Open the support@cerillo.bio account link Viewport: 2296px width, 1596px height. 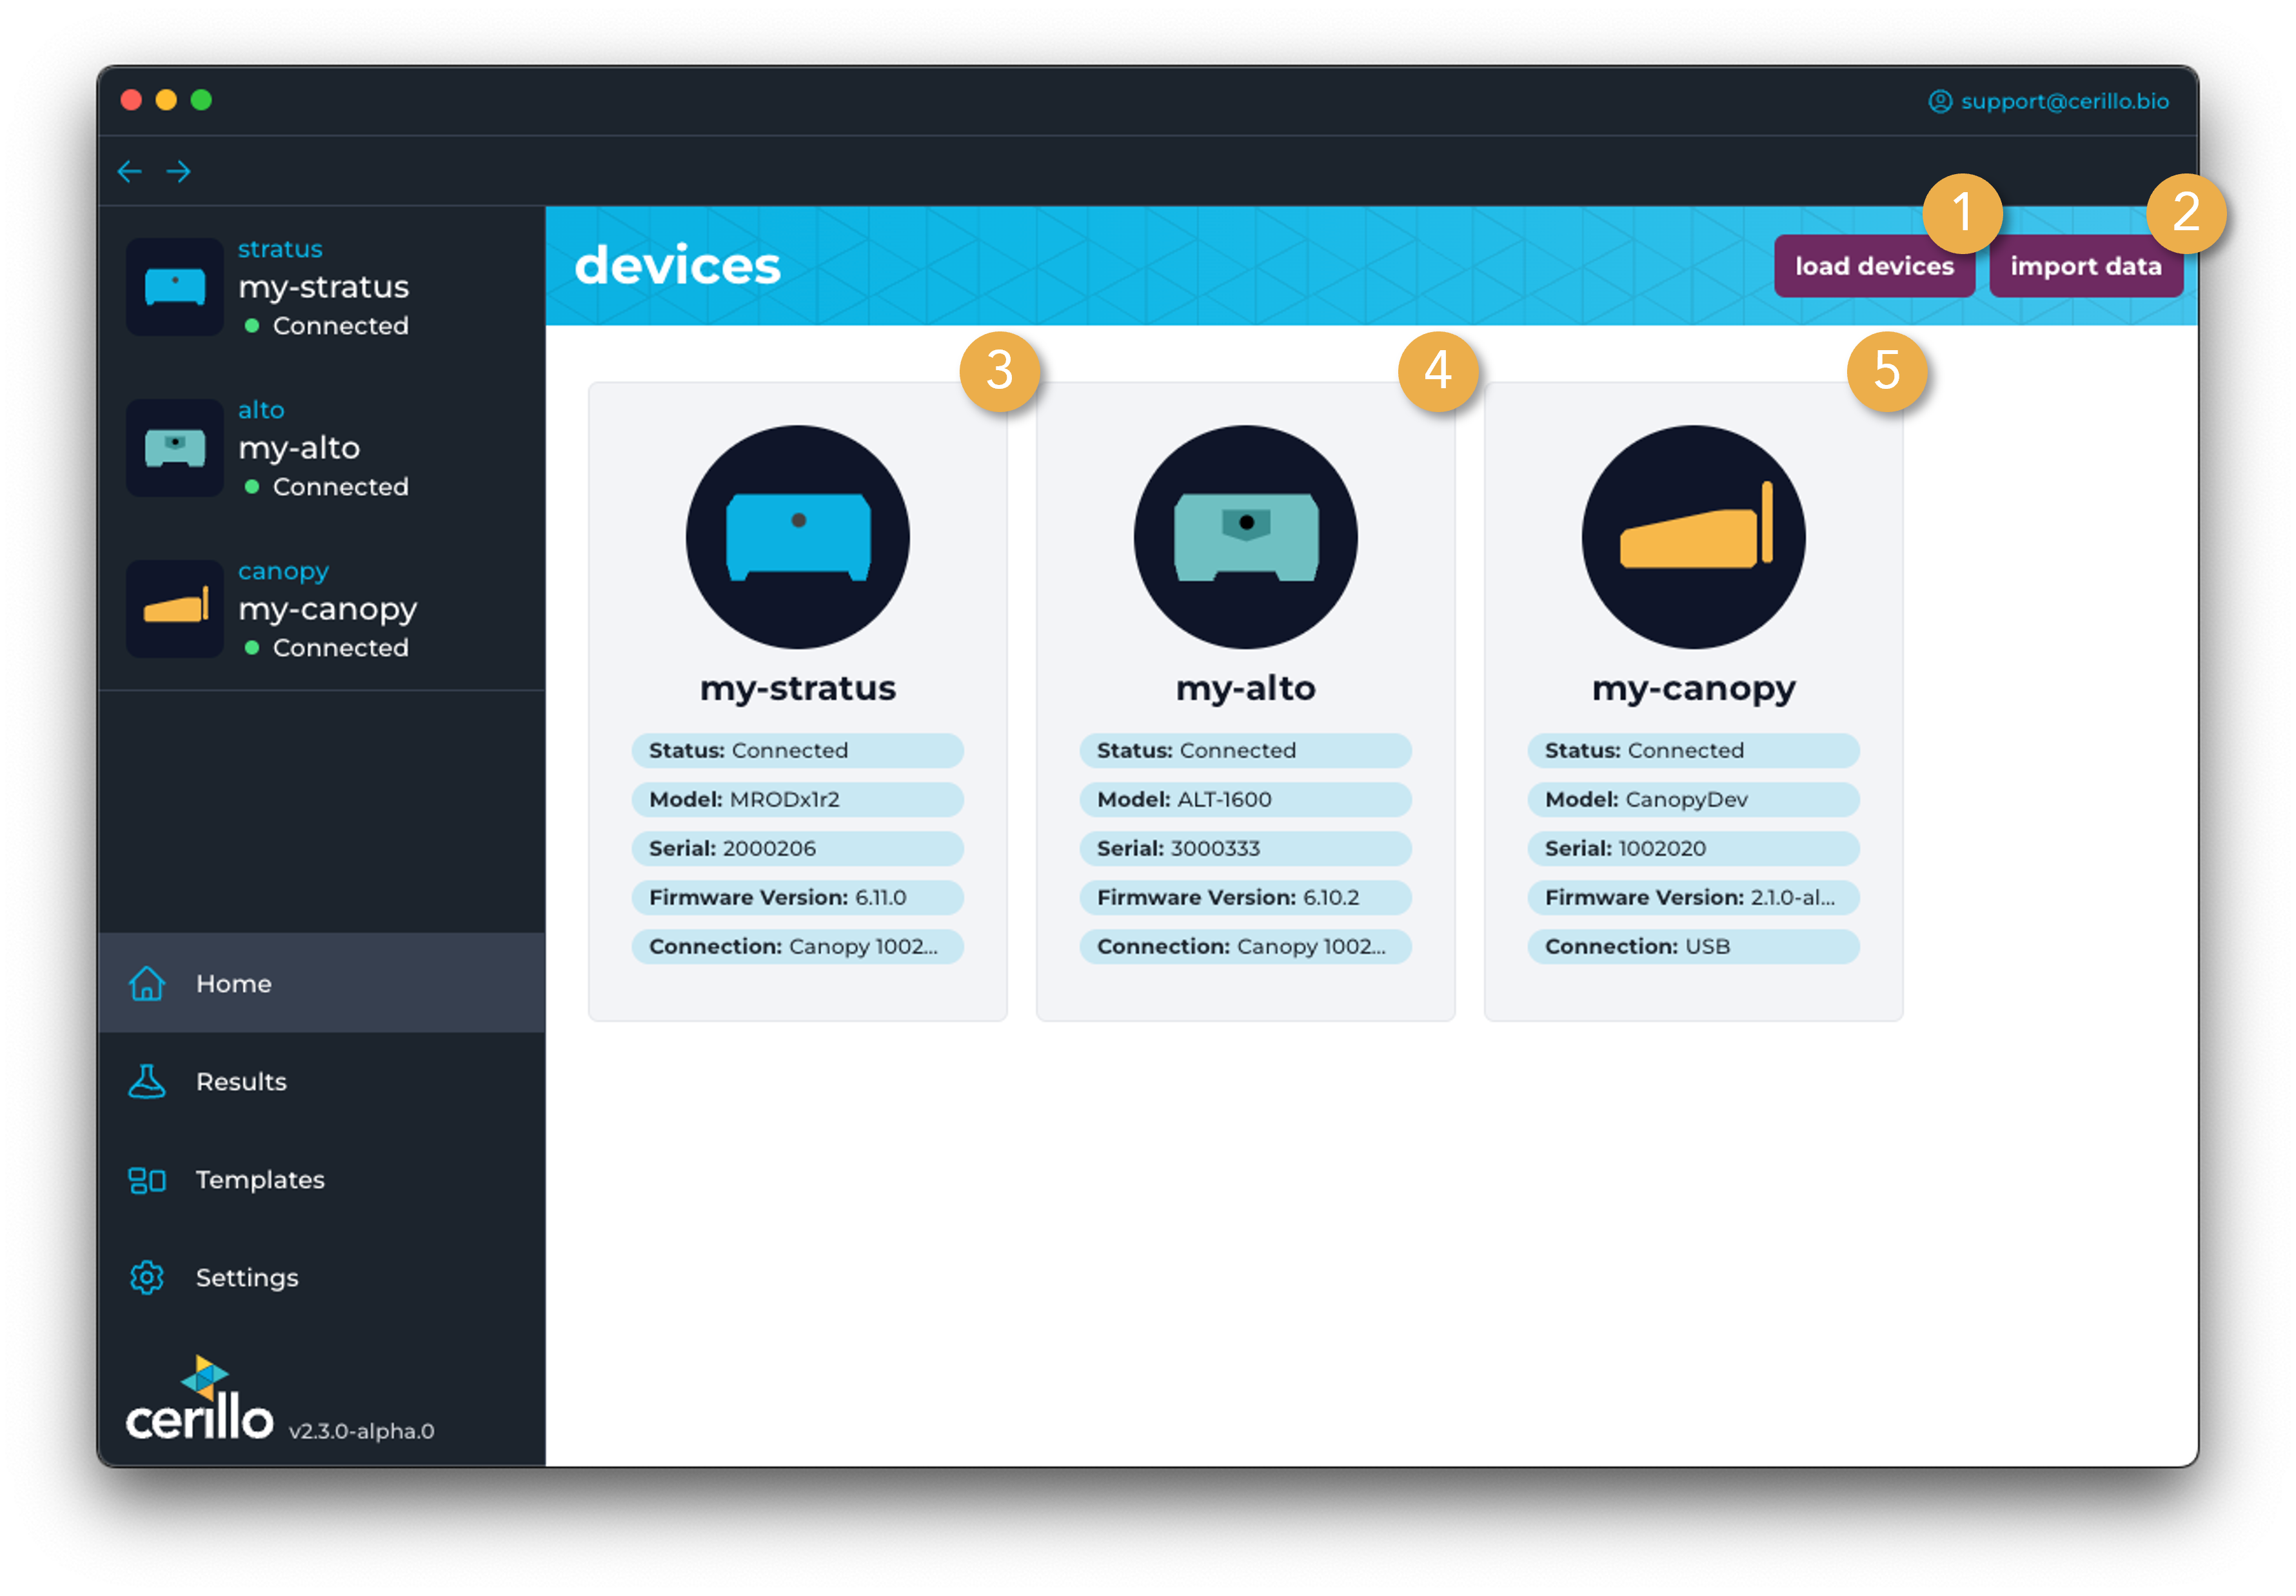[x=2064, y=101]
